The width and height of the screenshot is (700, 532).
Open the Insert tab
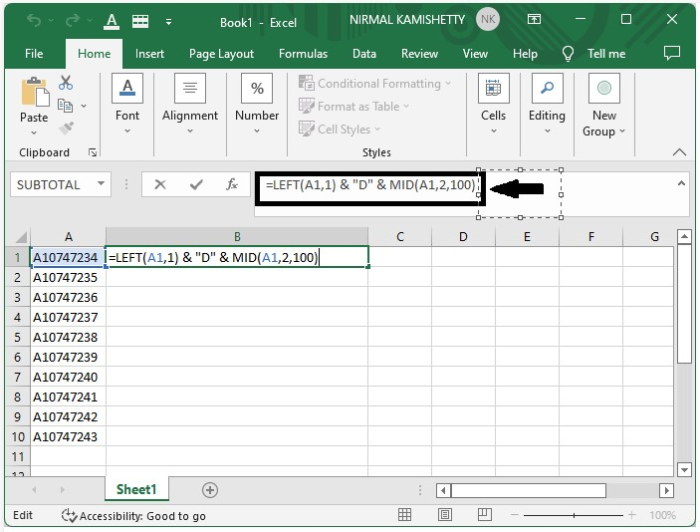[150, 54]
